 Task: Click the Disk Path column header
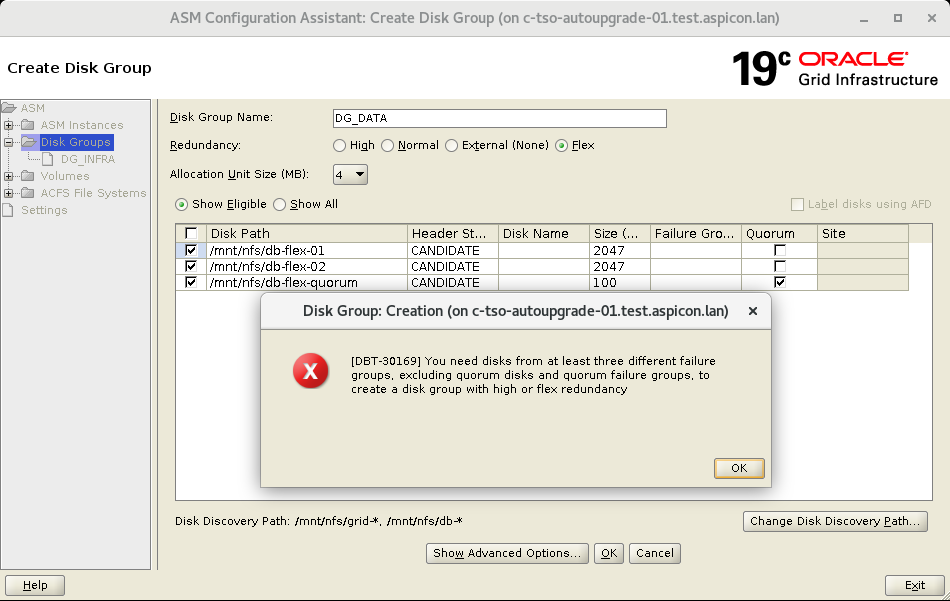(x=307, y=233)
